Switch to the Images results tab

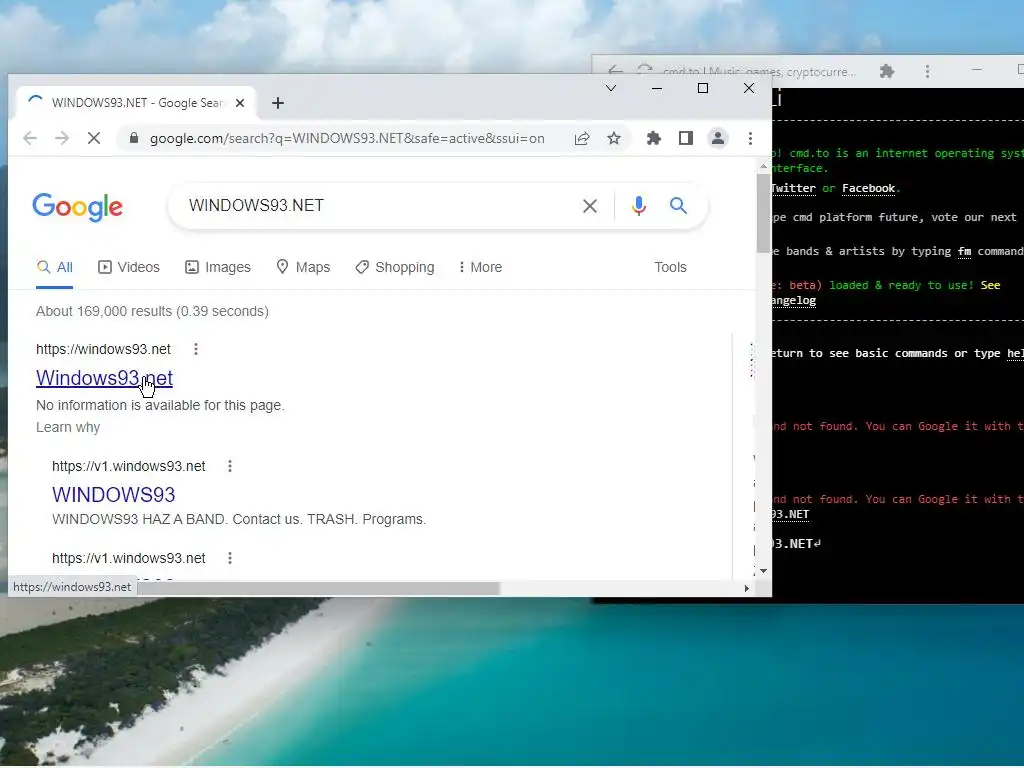(x=218, y=267)
